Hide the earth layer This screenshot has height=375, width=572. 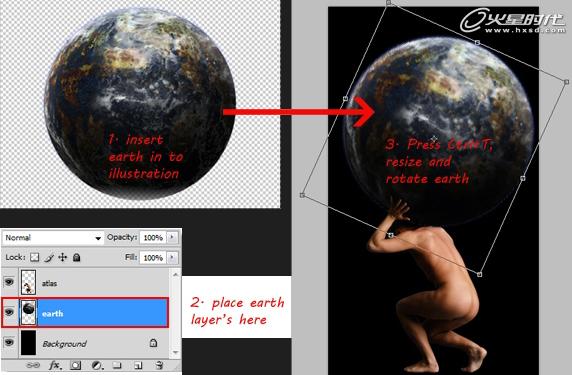[x=9, y=312]
